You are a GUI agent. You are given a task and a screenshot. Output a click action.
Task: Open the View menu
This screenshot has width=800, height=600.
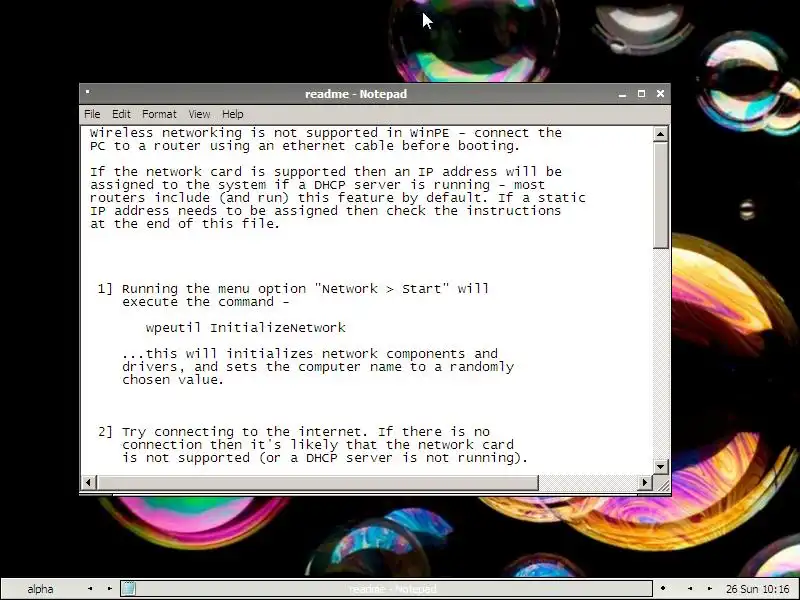point(199,114)
